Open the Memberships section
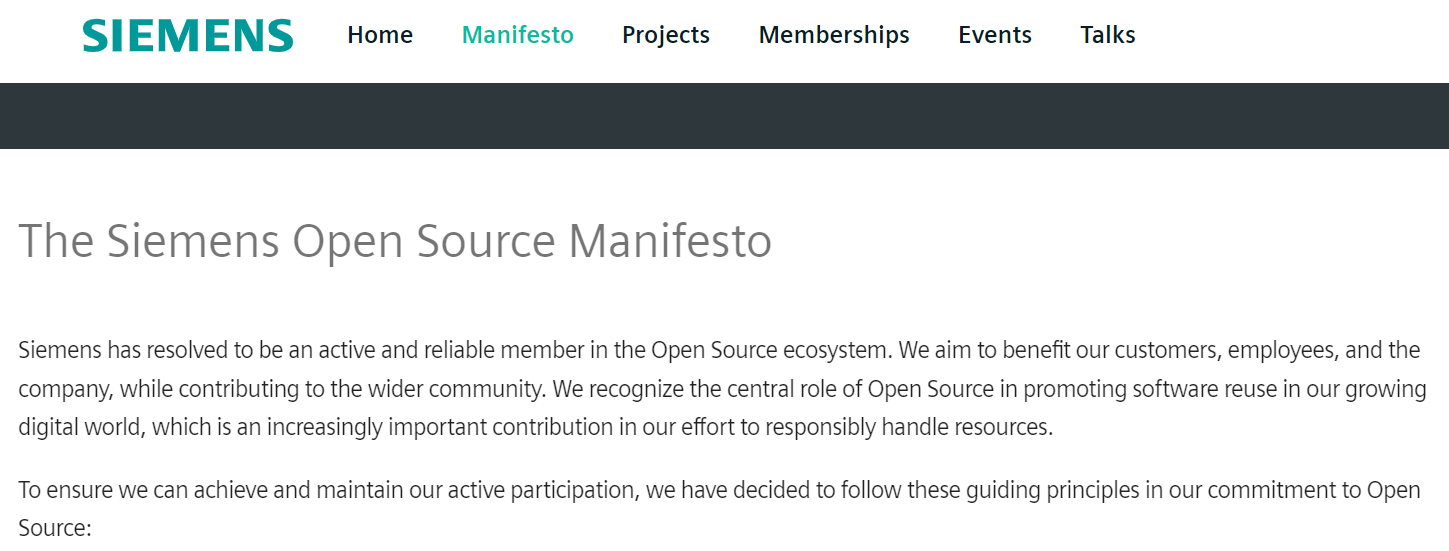1449x551 pixels. pyautogui.click(x=834, y=35)
